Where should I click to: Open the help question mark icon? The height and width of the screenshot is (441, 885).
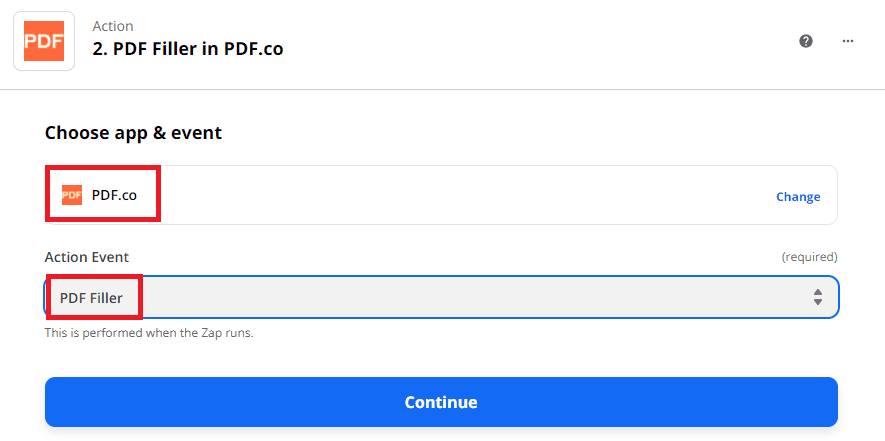coord(806,41)
